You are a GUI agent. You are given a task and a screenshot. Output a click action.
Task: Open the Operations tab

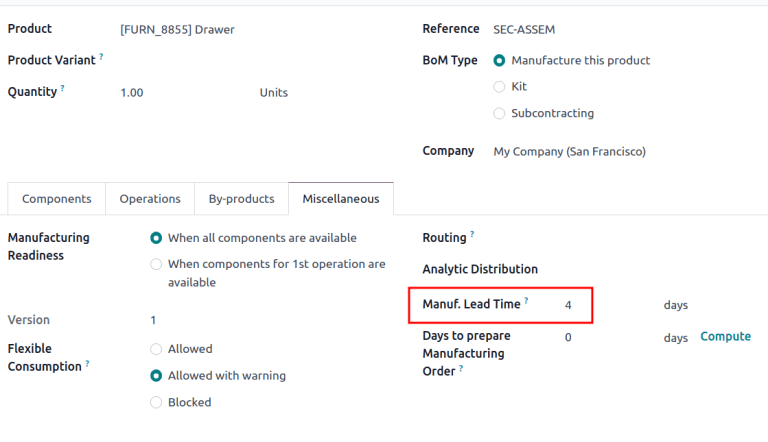pos(150,199)
